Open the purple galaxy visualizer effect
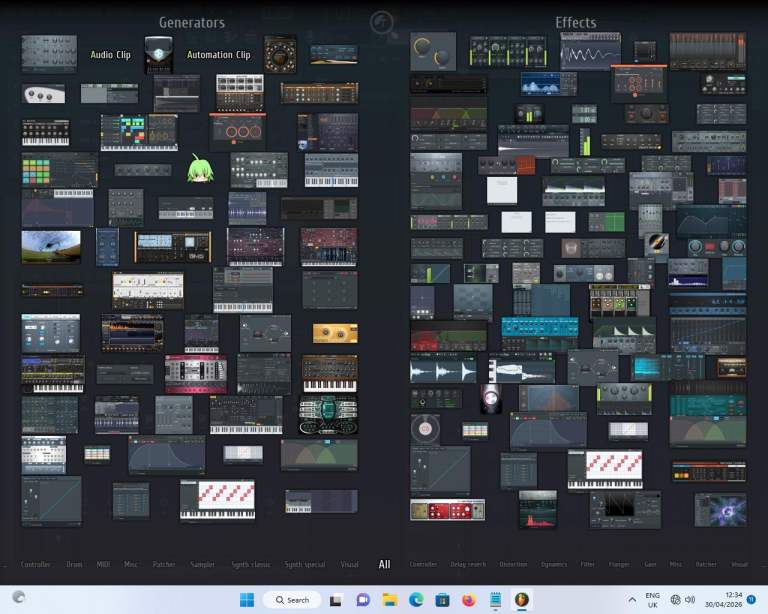The width and height of the screenshot is (768, 614). point(721,509)
